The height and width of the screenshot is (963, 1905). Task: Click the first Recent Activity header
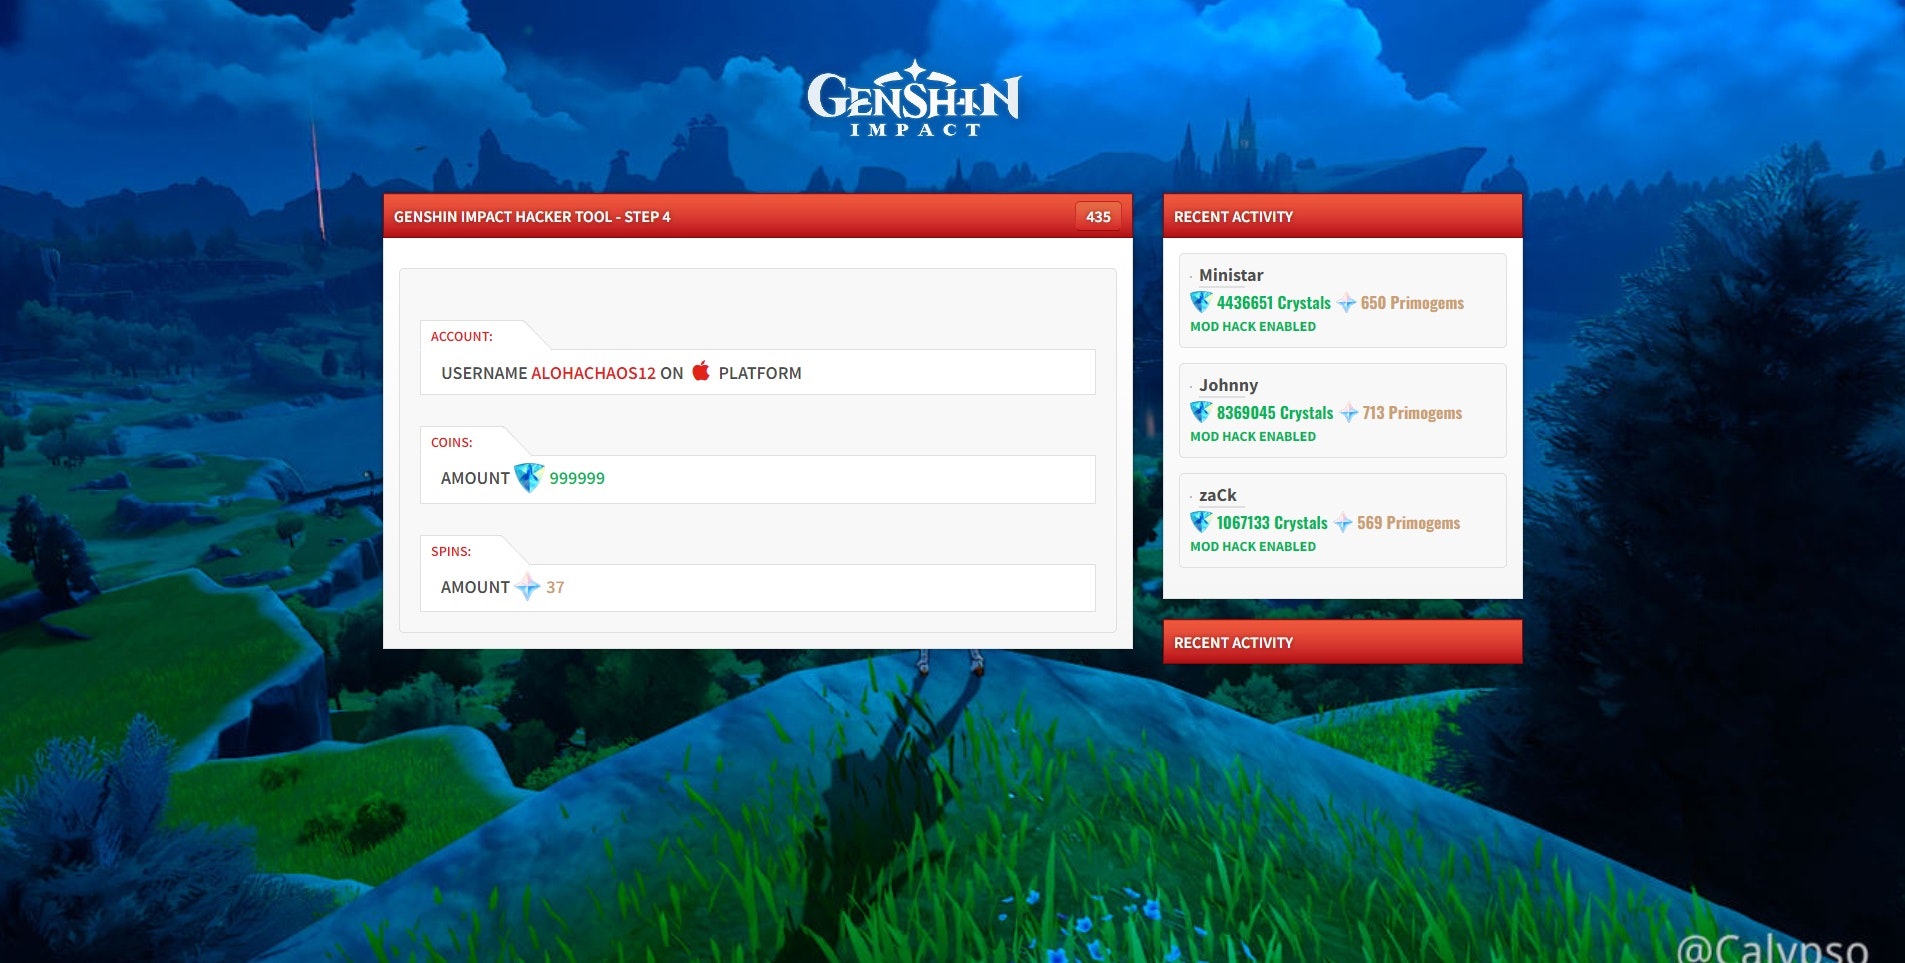[1342, 216]
